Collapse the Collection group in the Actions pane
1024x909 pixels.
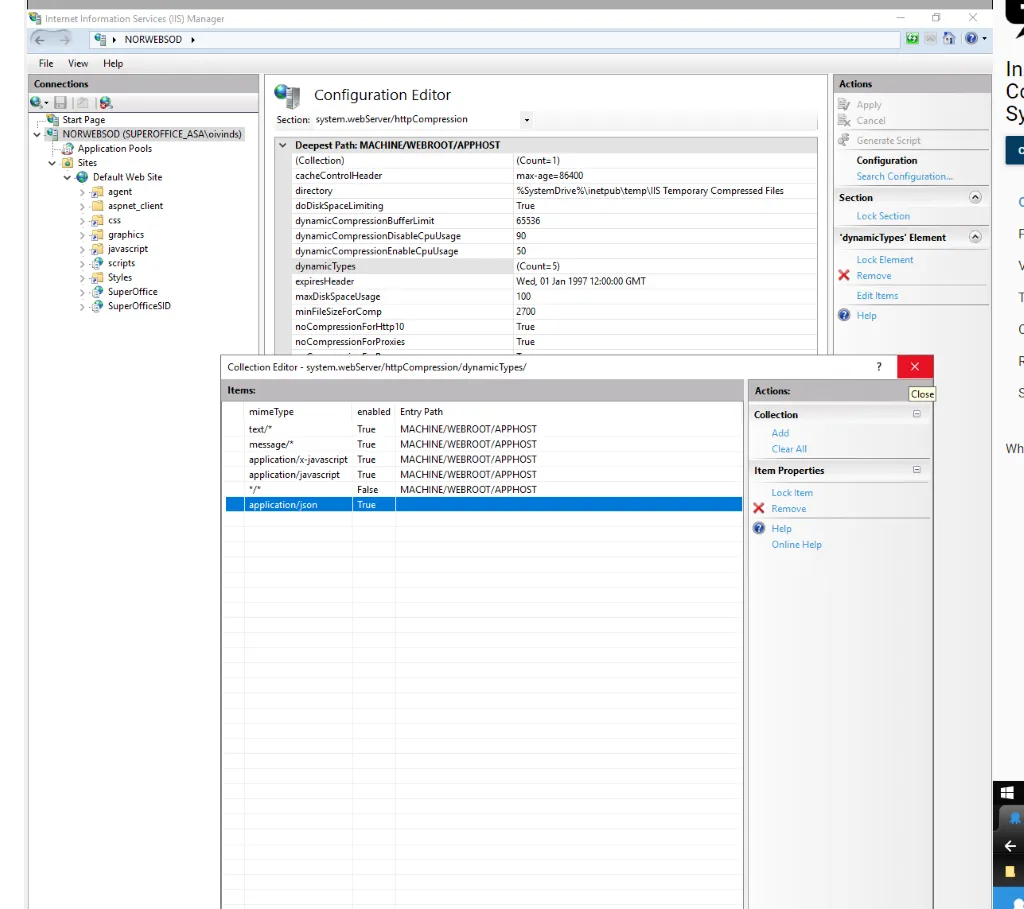[x=916, y=414]
